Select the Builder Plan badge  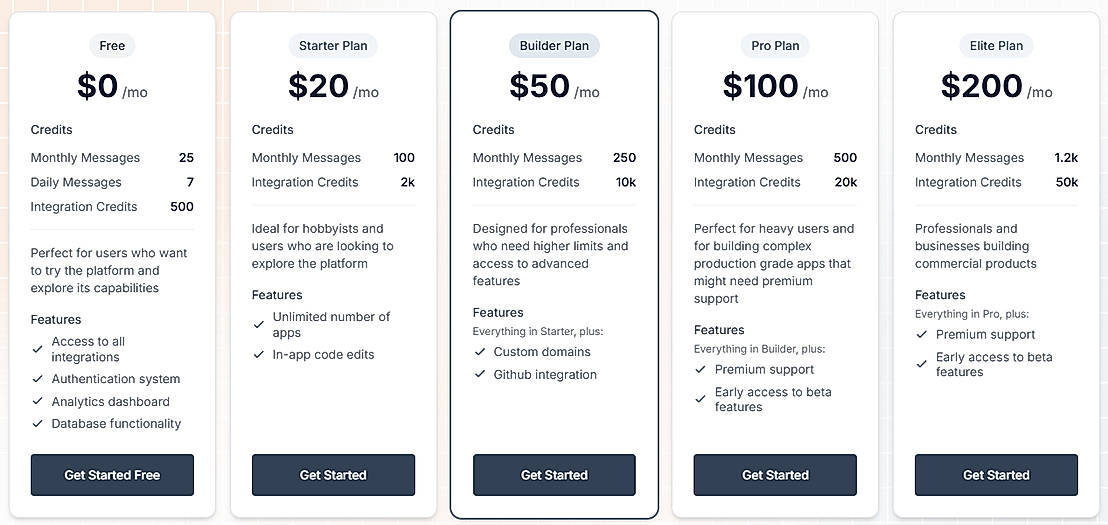pos(554,46)
